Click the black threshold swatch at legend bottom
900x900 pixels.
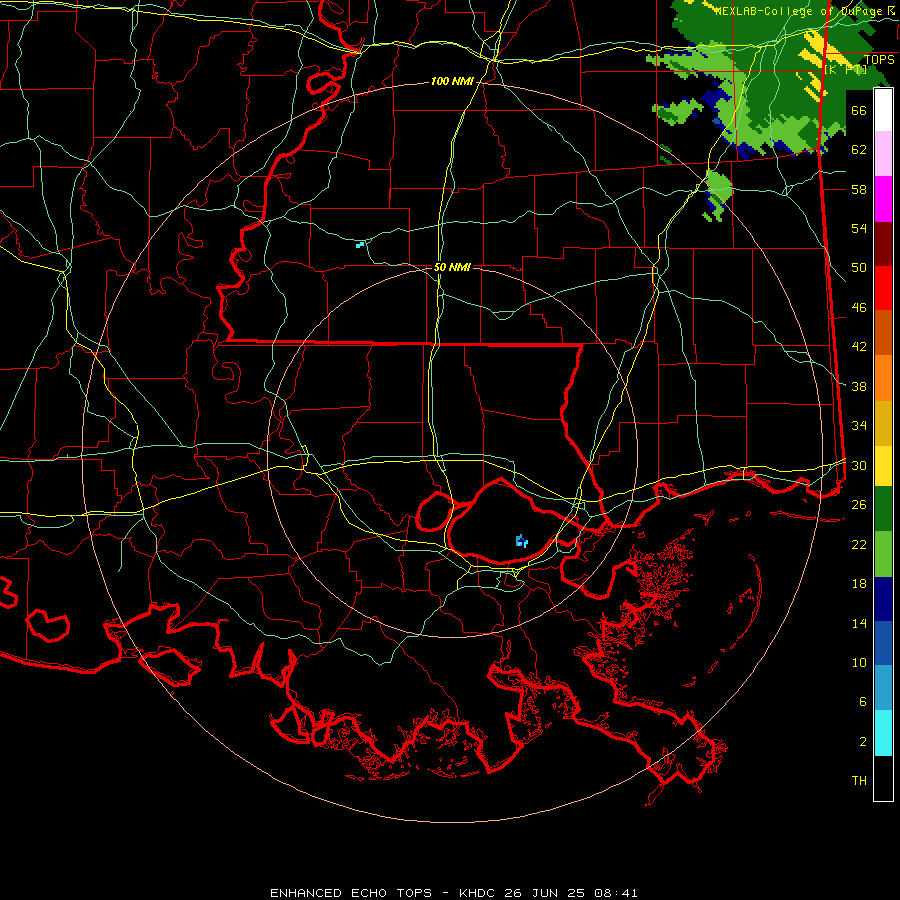[883, 778]
